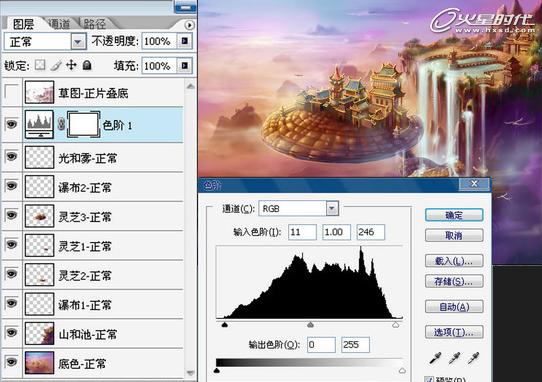Screen dimensions: 542x382
Task: Click the output levels field showing 0
Action: 321,345
